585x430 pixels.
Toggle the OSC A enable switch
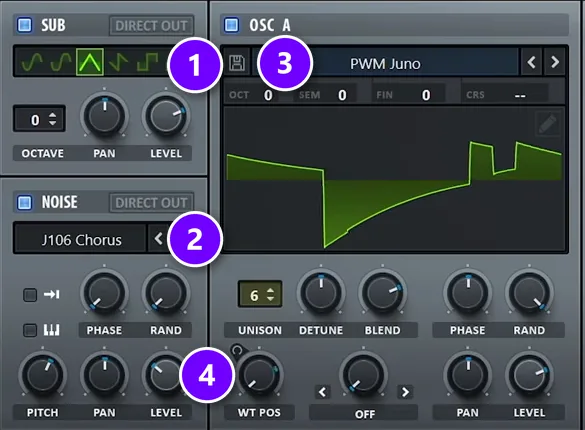pos(231,25)
